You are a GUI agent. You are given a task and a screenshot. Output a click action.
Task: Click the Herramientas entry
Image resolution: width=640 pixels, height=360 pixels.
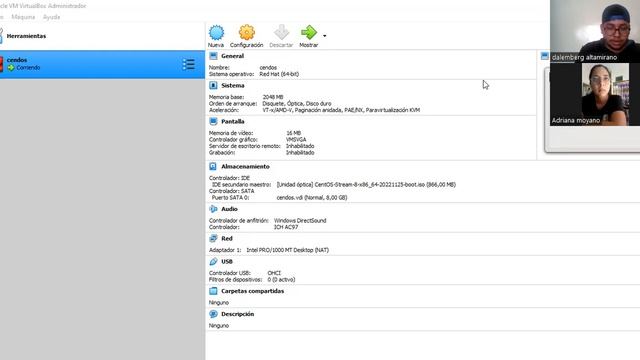click(26, 36)
